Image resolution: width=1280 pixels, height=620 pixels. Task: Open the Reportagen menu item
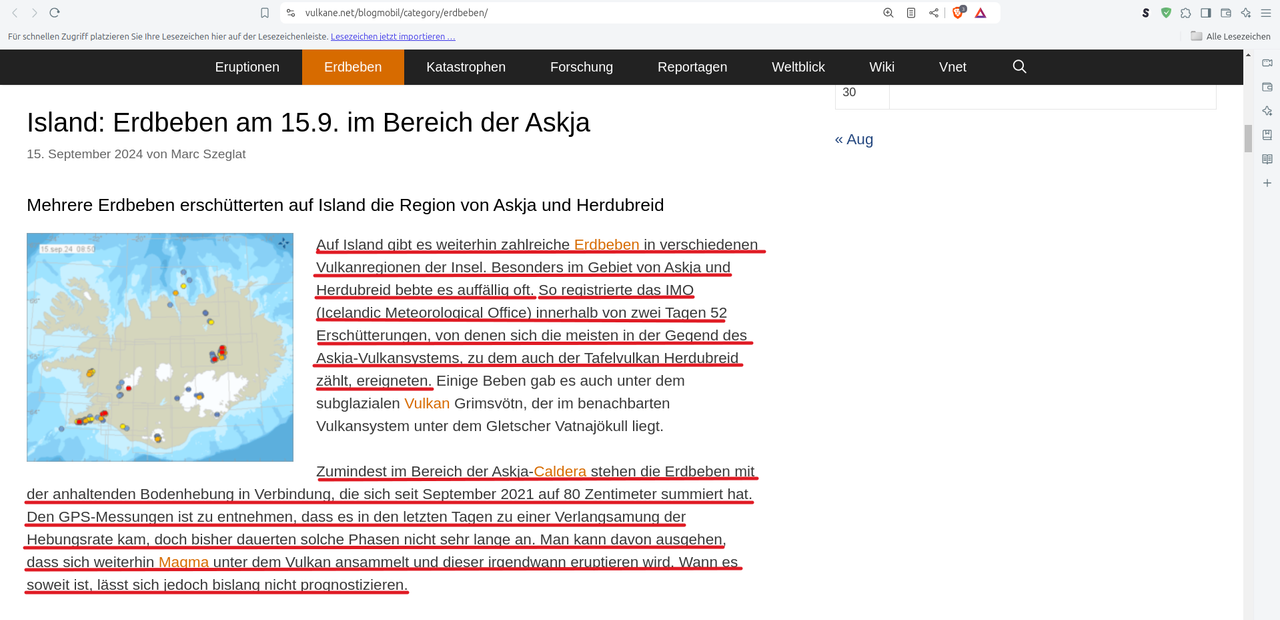[x=692, y=67]
